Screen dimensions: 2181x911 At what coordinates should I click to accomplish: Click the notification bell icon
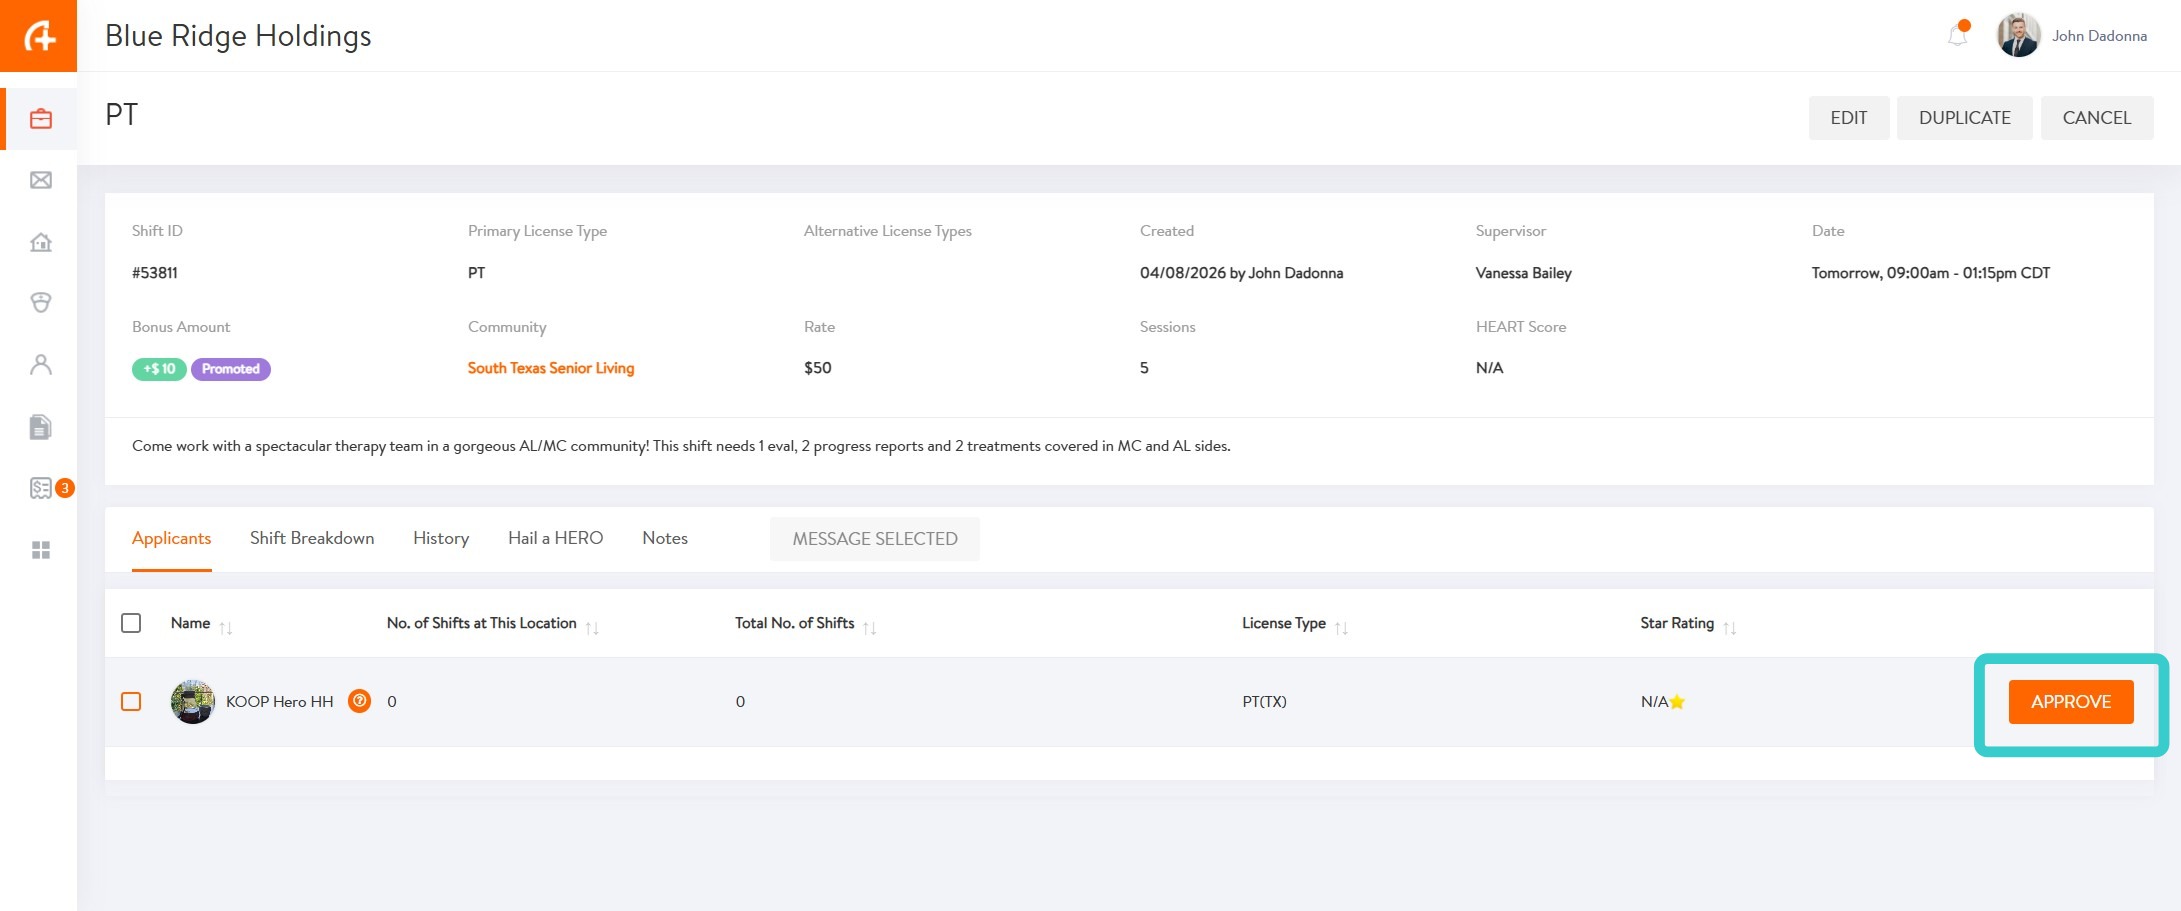click(1957, 36)
